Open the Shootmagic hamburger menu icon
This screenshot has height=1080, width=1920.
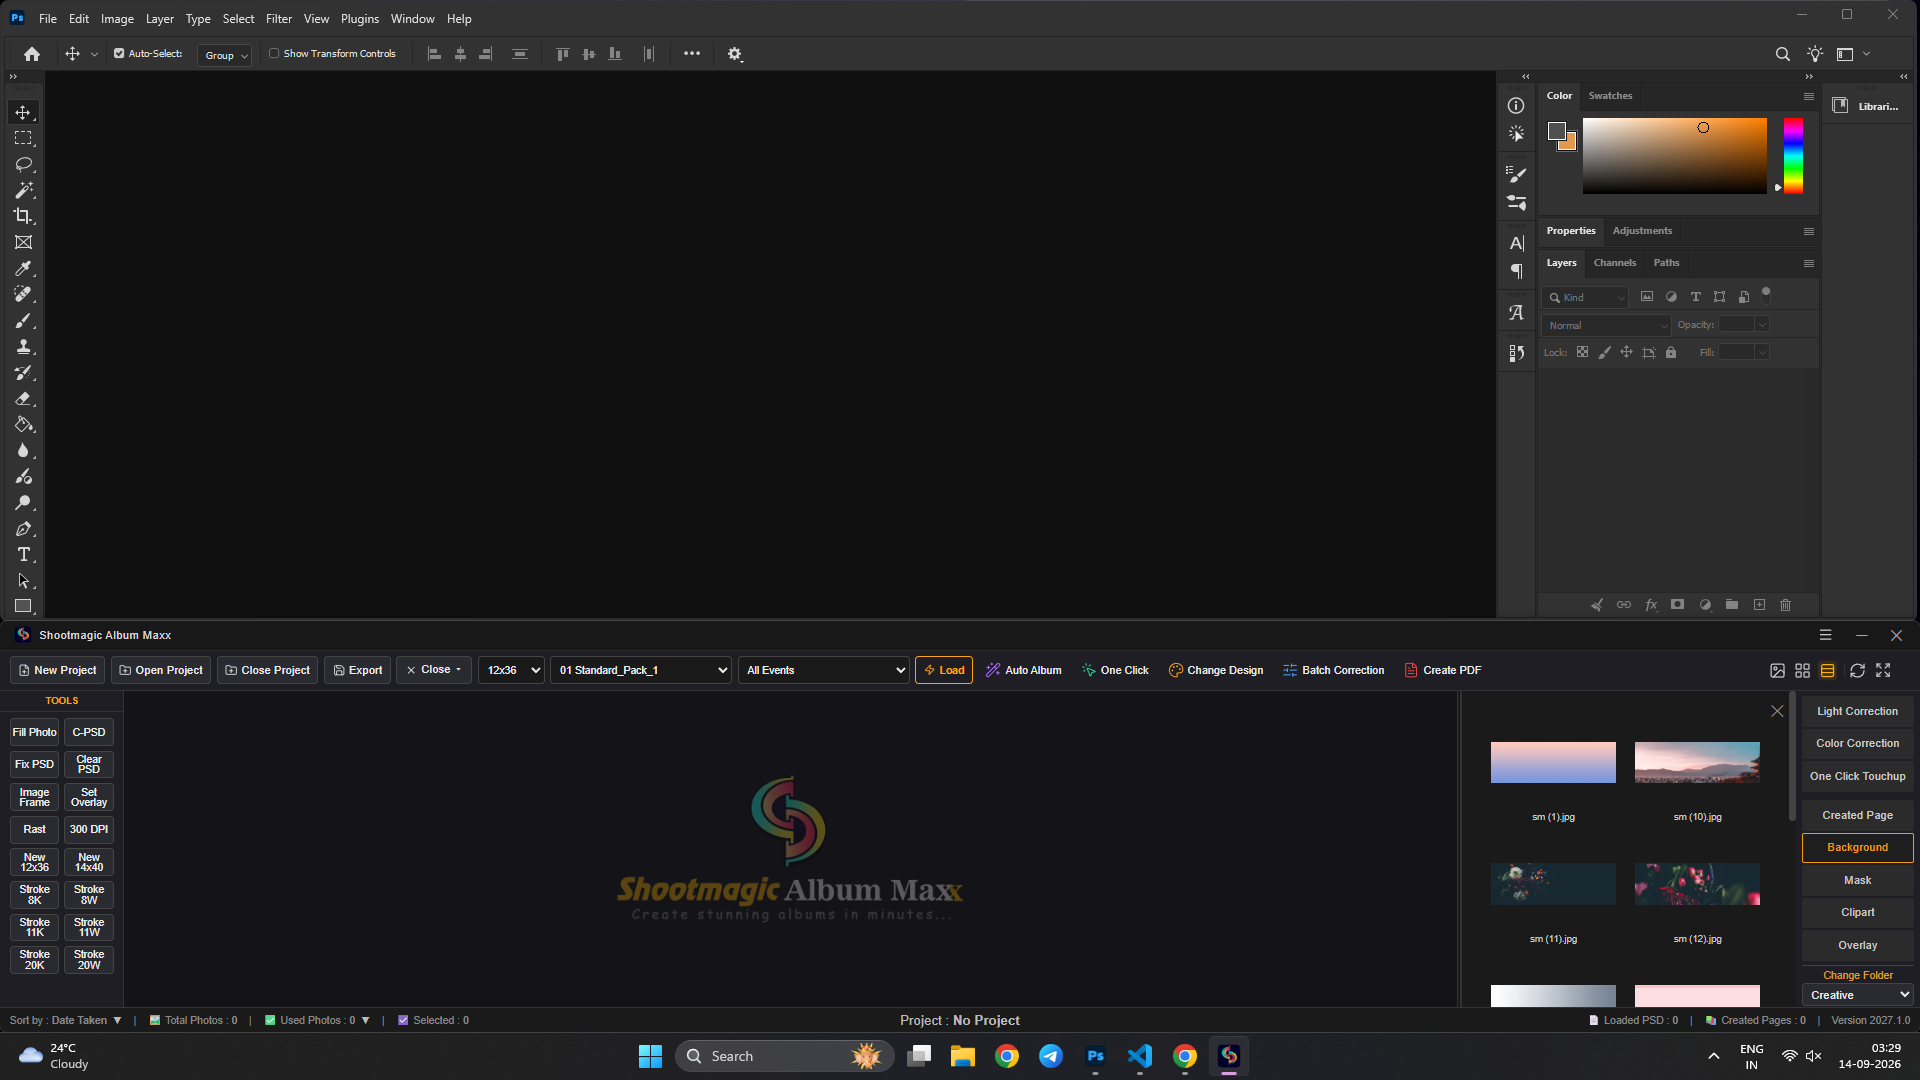point(1825,635)
